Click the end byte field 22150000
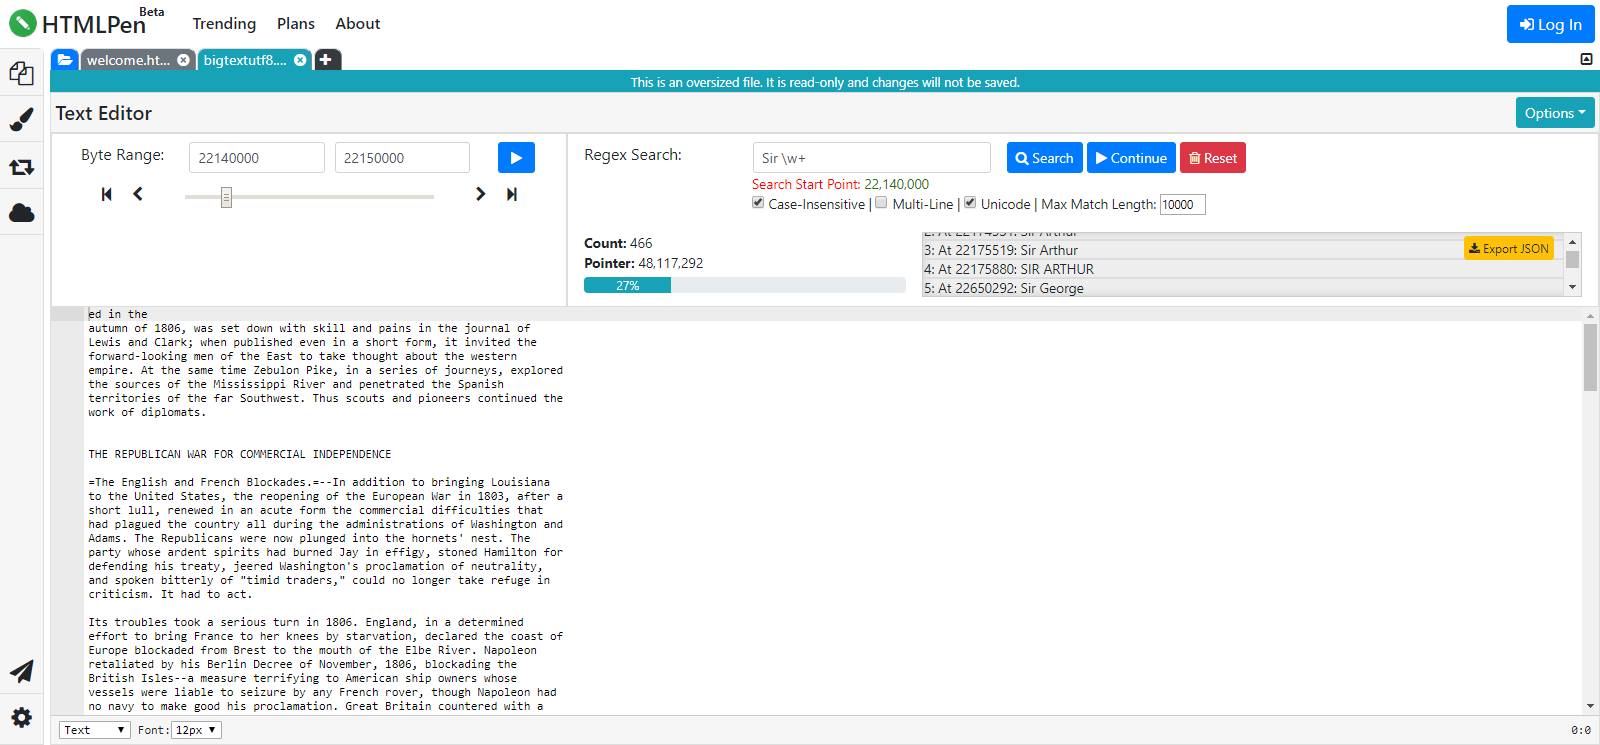This screenshot has width=1600, height=745. [x=402, y=158]
